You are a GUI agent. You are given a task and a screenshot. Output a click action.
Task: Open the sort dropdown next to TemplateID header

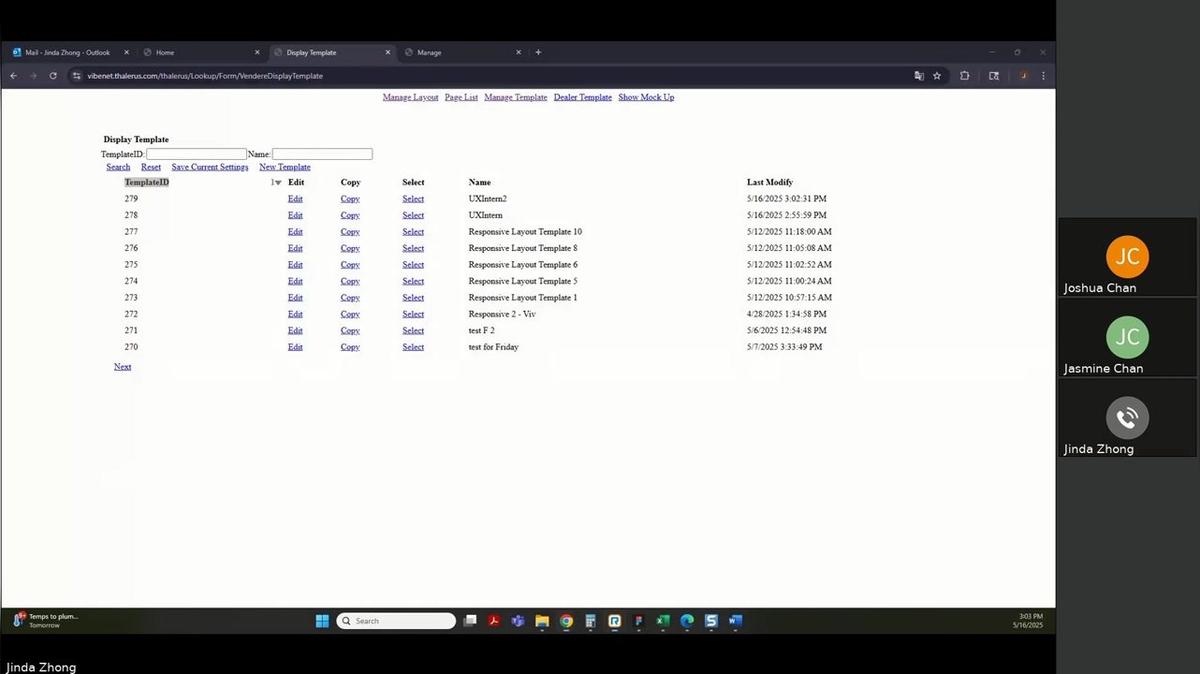(x=277, y=182)
